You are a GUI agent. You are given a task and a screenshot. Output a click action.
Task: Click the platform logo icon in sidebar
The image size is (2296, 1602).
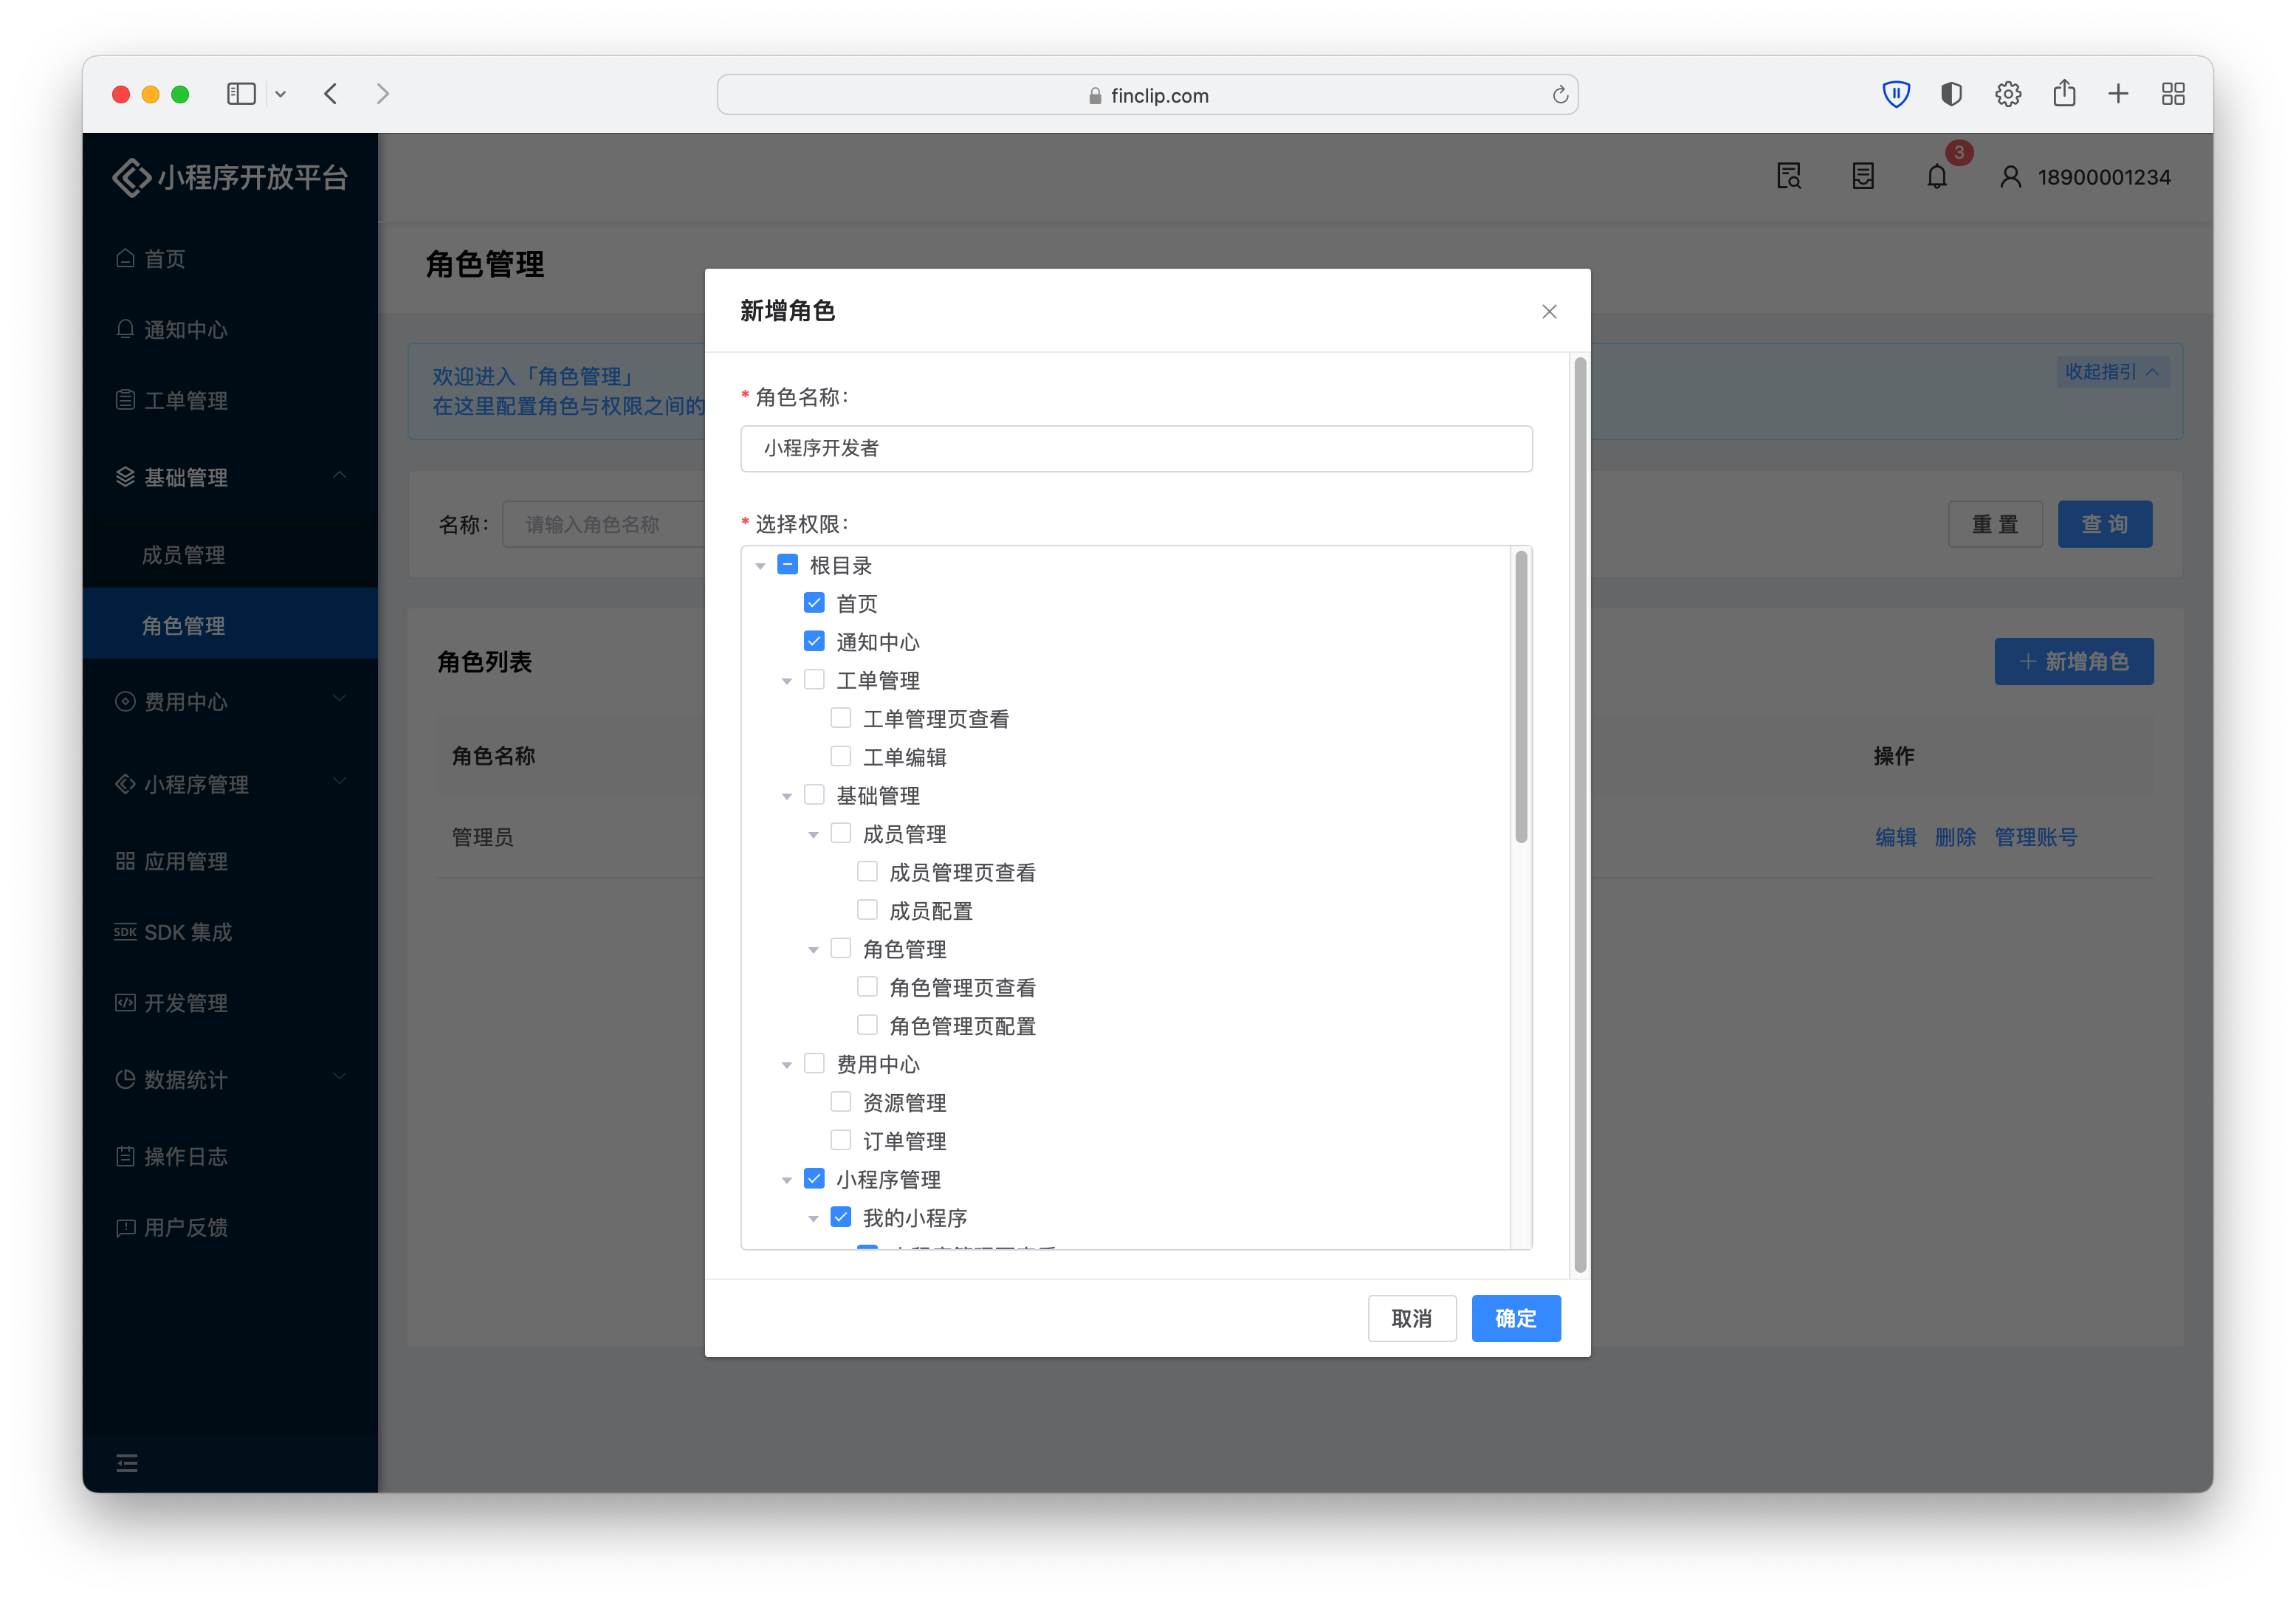[131, 177]
